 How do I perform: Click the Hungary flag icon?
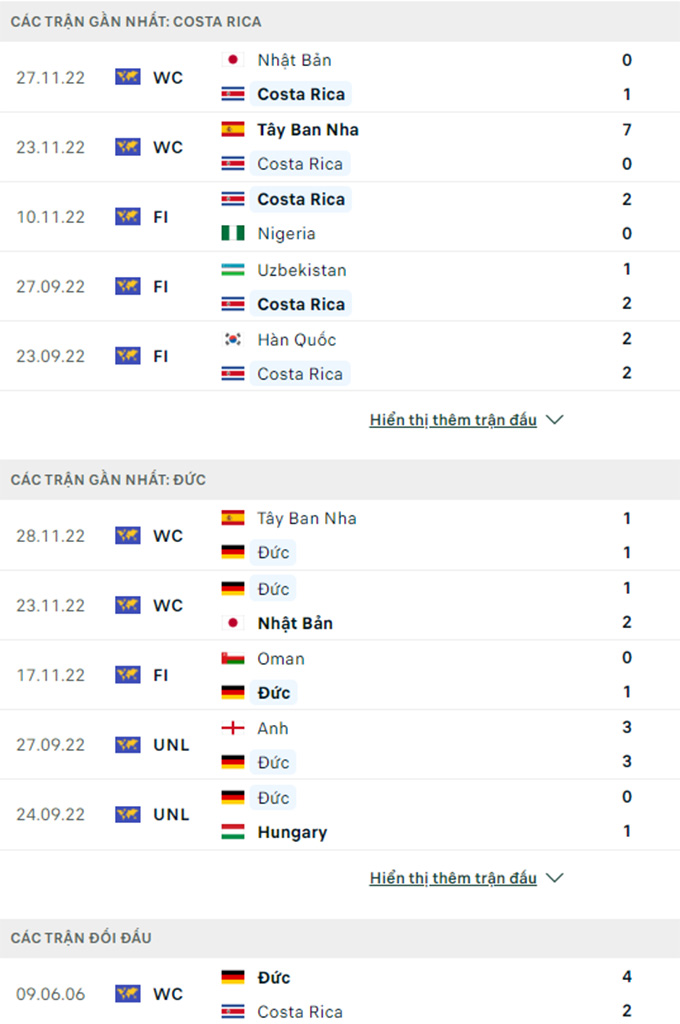232,832
